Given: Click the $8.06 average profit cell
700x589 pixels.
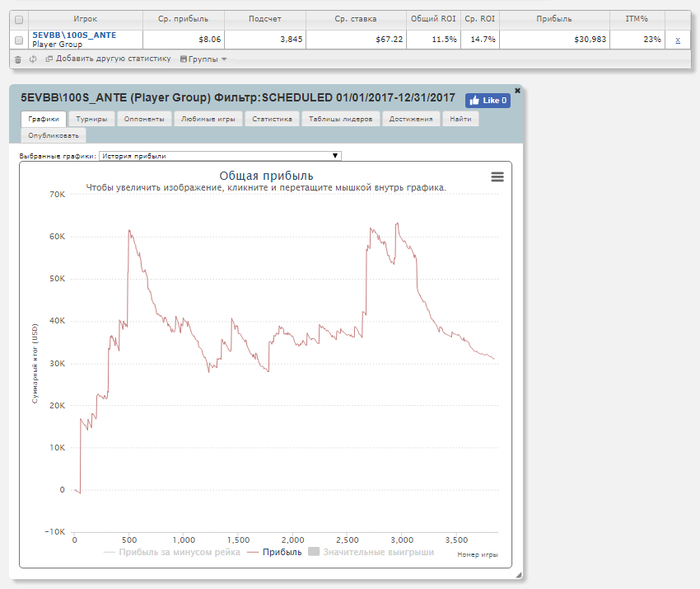Looking at the screenshot, I should 183,39.
